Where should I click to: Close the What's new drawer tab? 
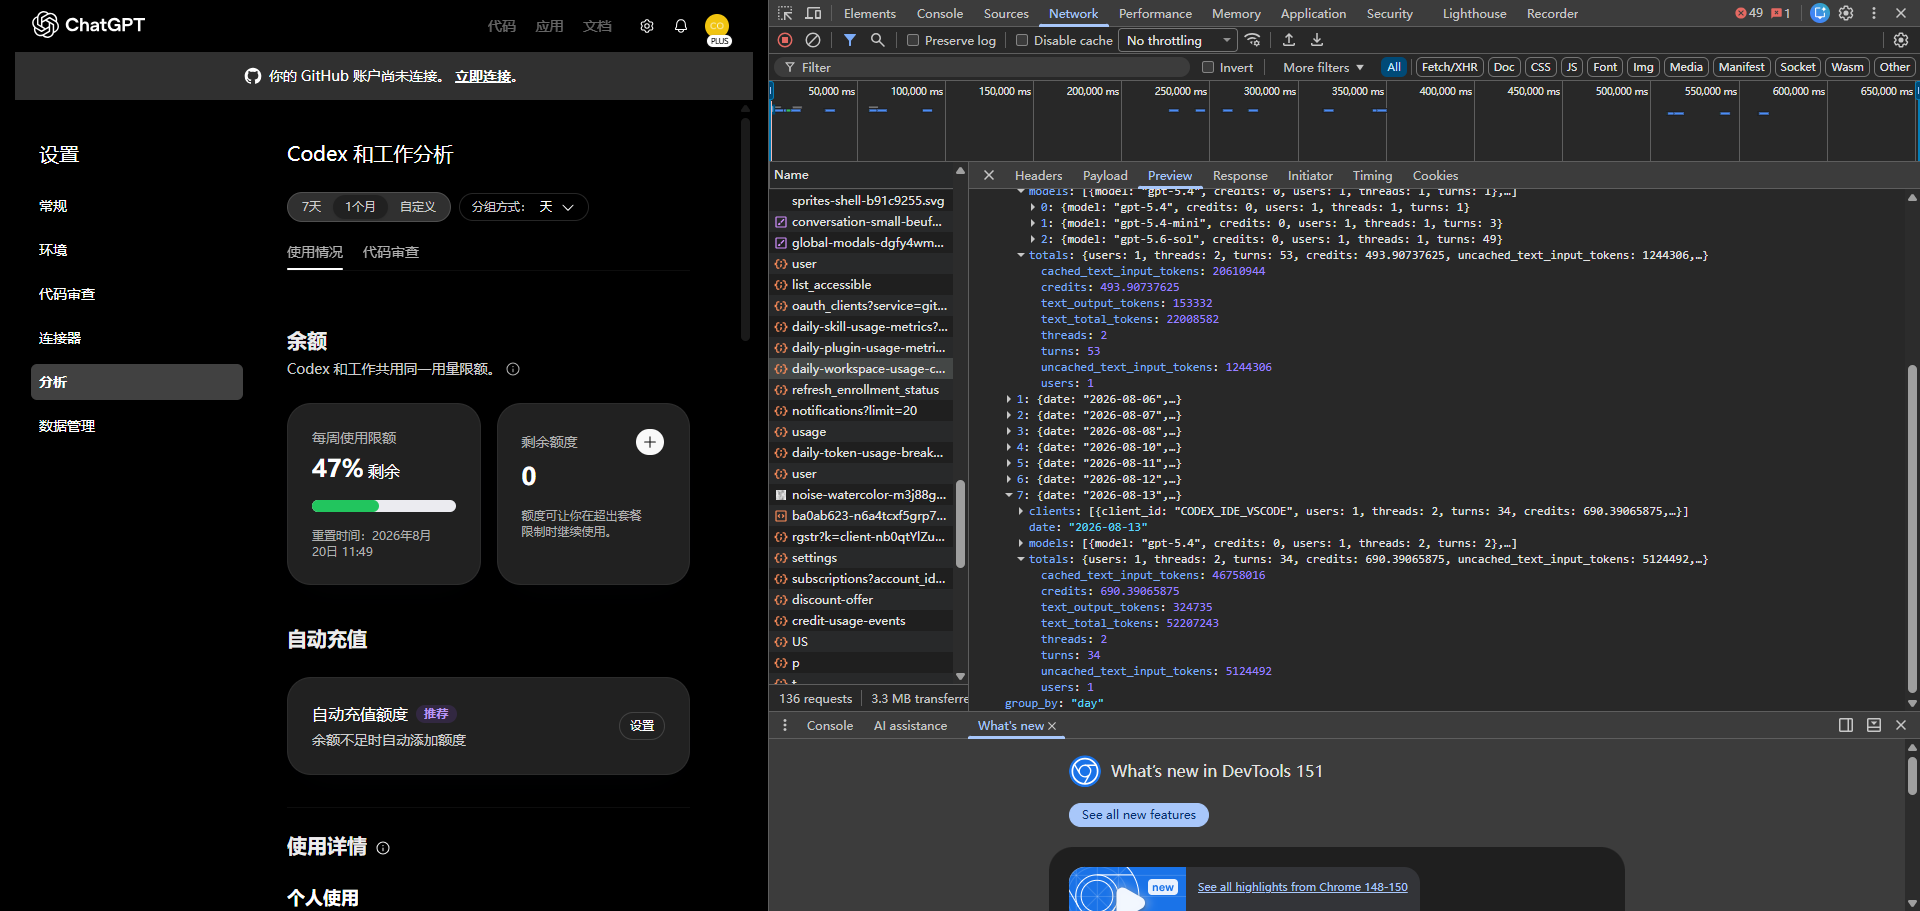(x=1052, y=726)
